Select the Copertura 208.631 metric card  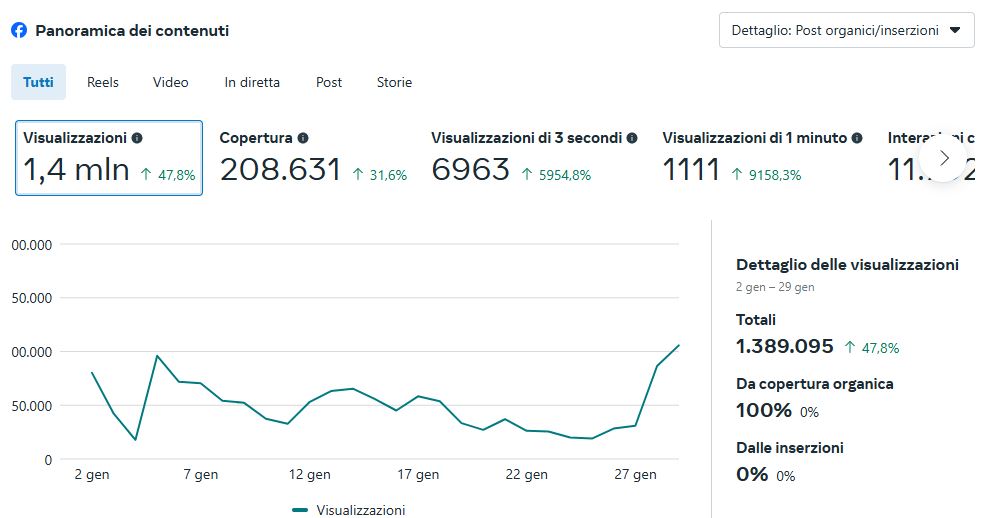point(312,158)
